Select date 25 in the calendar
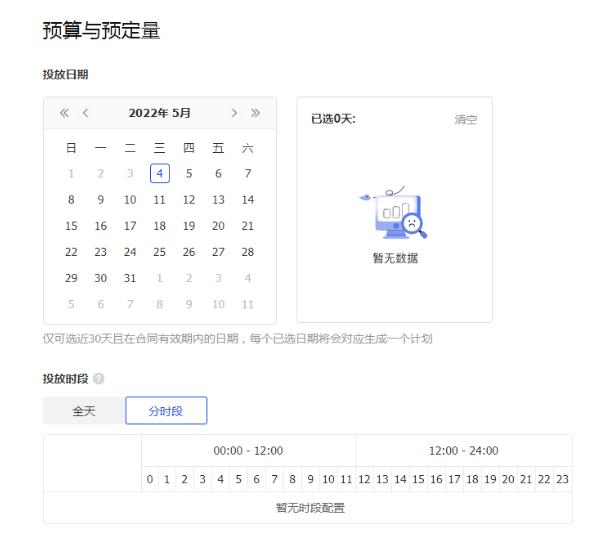616x548 pixels. [x=160, y=252]
